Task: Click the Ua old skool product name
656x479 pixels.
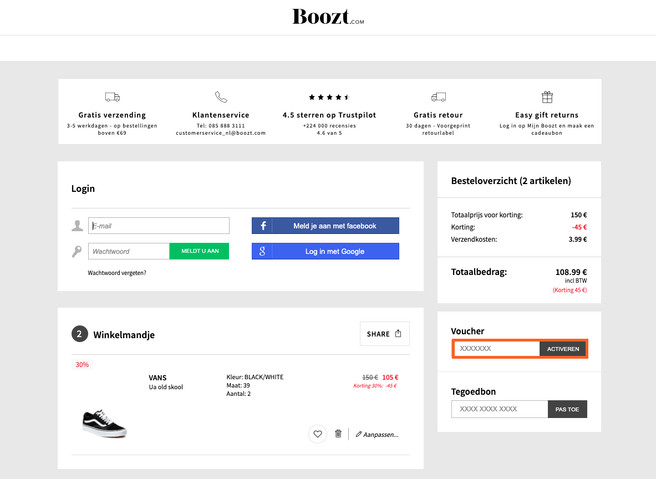Action: (x=166, y=387)
